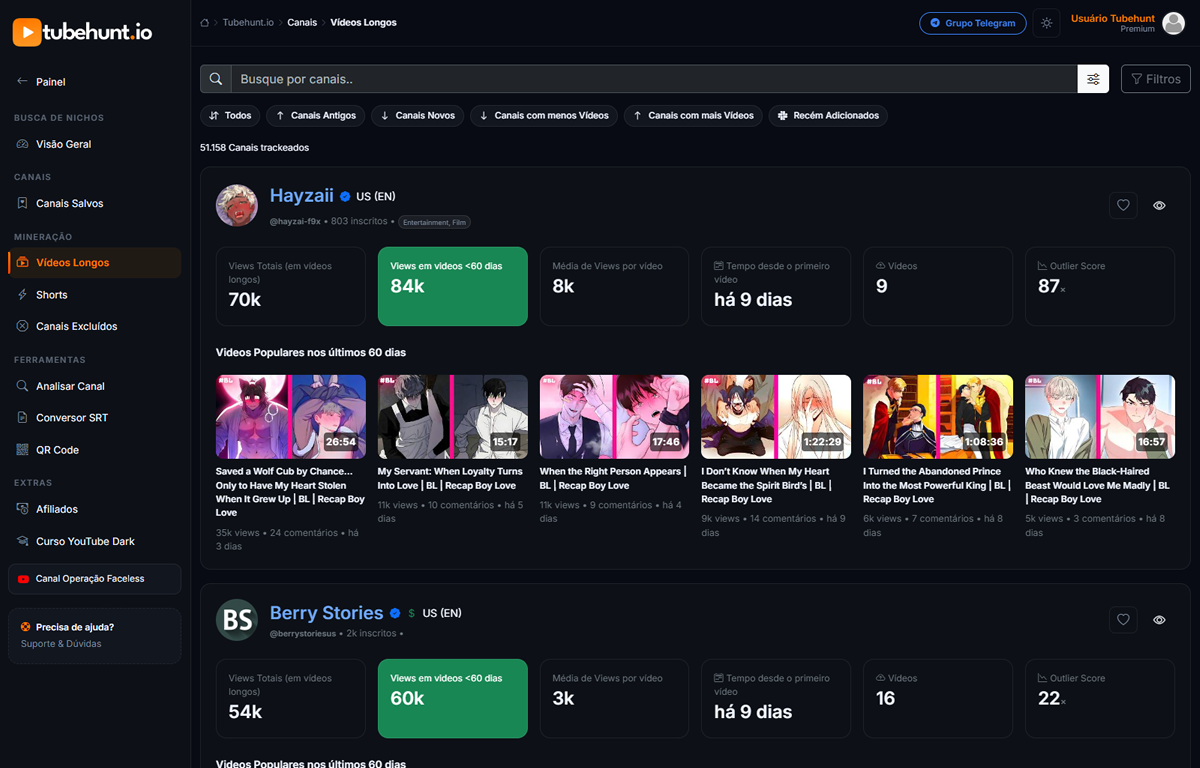The width and height of the screenshot is (1200, 768).
Task: Click Berry Stories 60k views card
Action: (x=452, y=698)
